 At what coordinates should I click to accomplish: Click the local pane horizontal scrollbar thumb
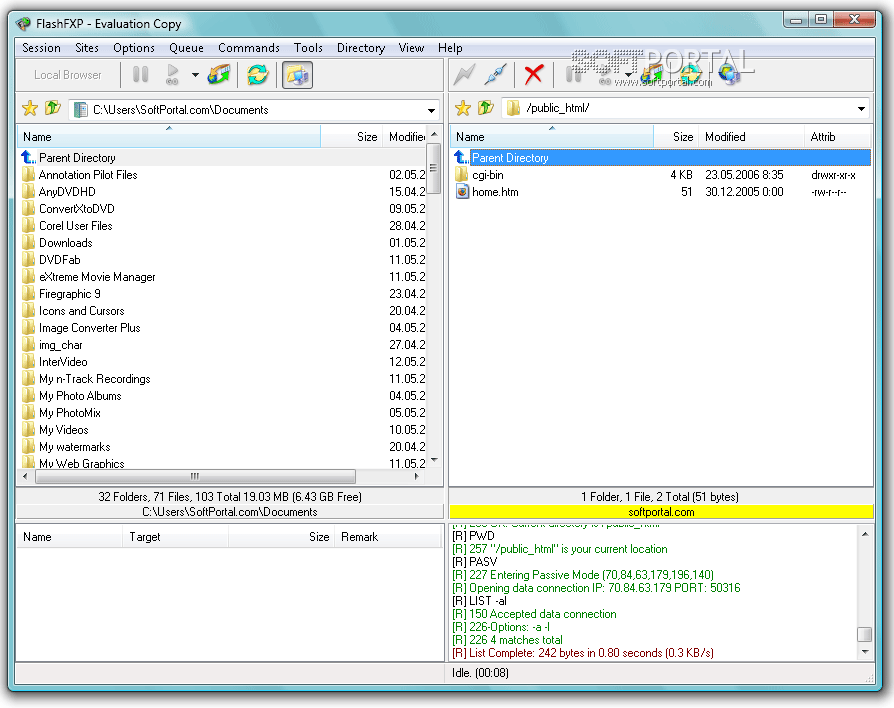195,476
